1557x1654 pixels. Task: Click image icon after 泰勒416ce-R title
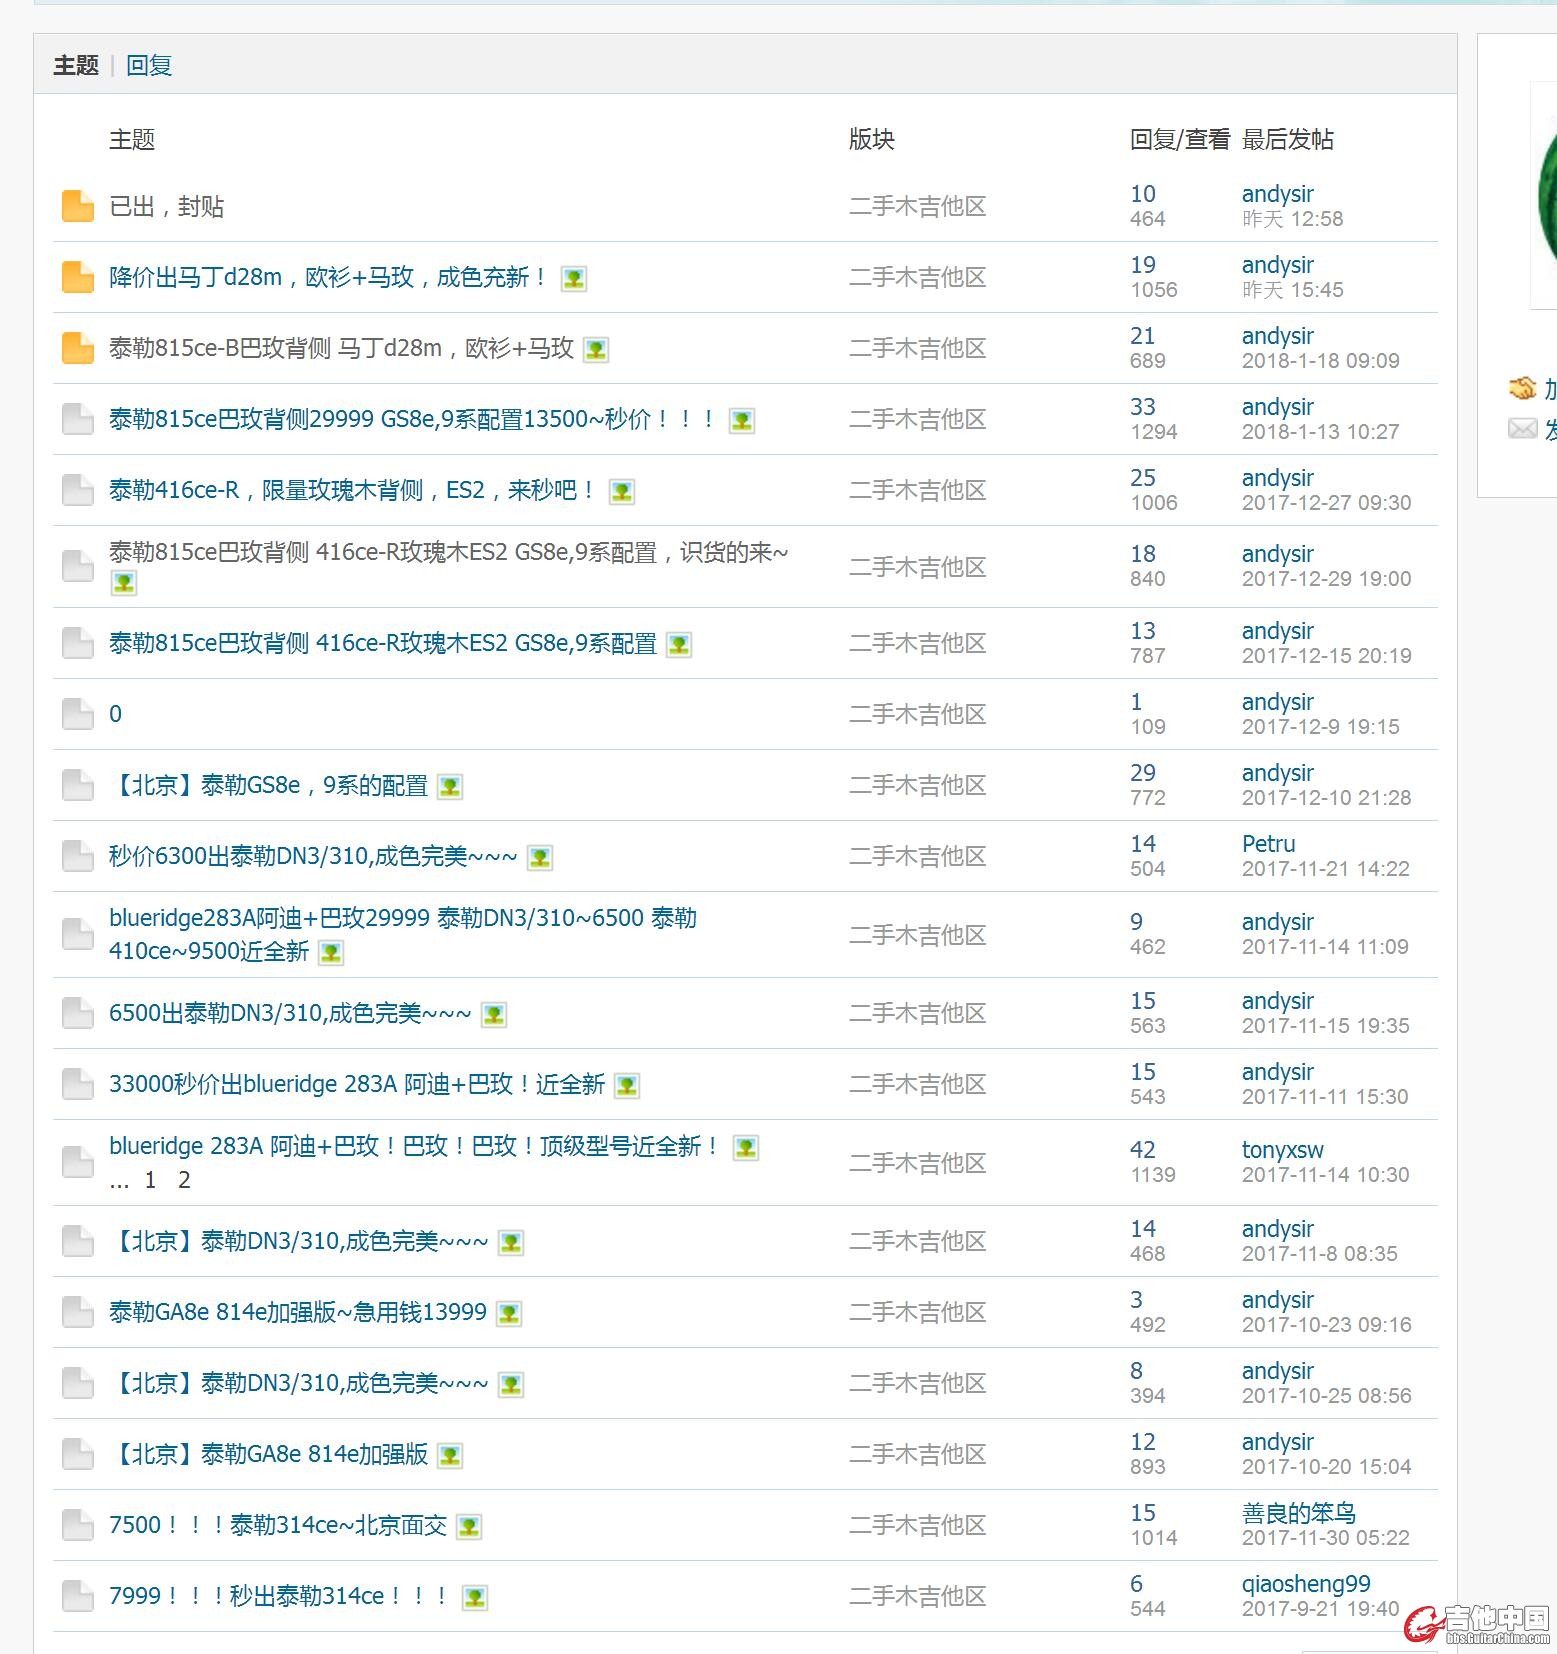coord(622,492)
